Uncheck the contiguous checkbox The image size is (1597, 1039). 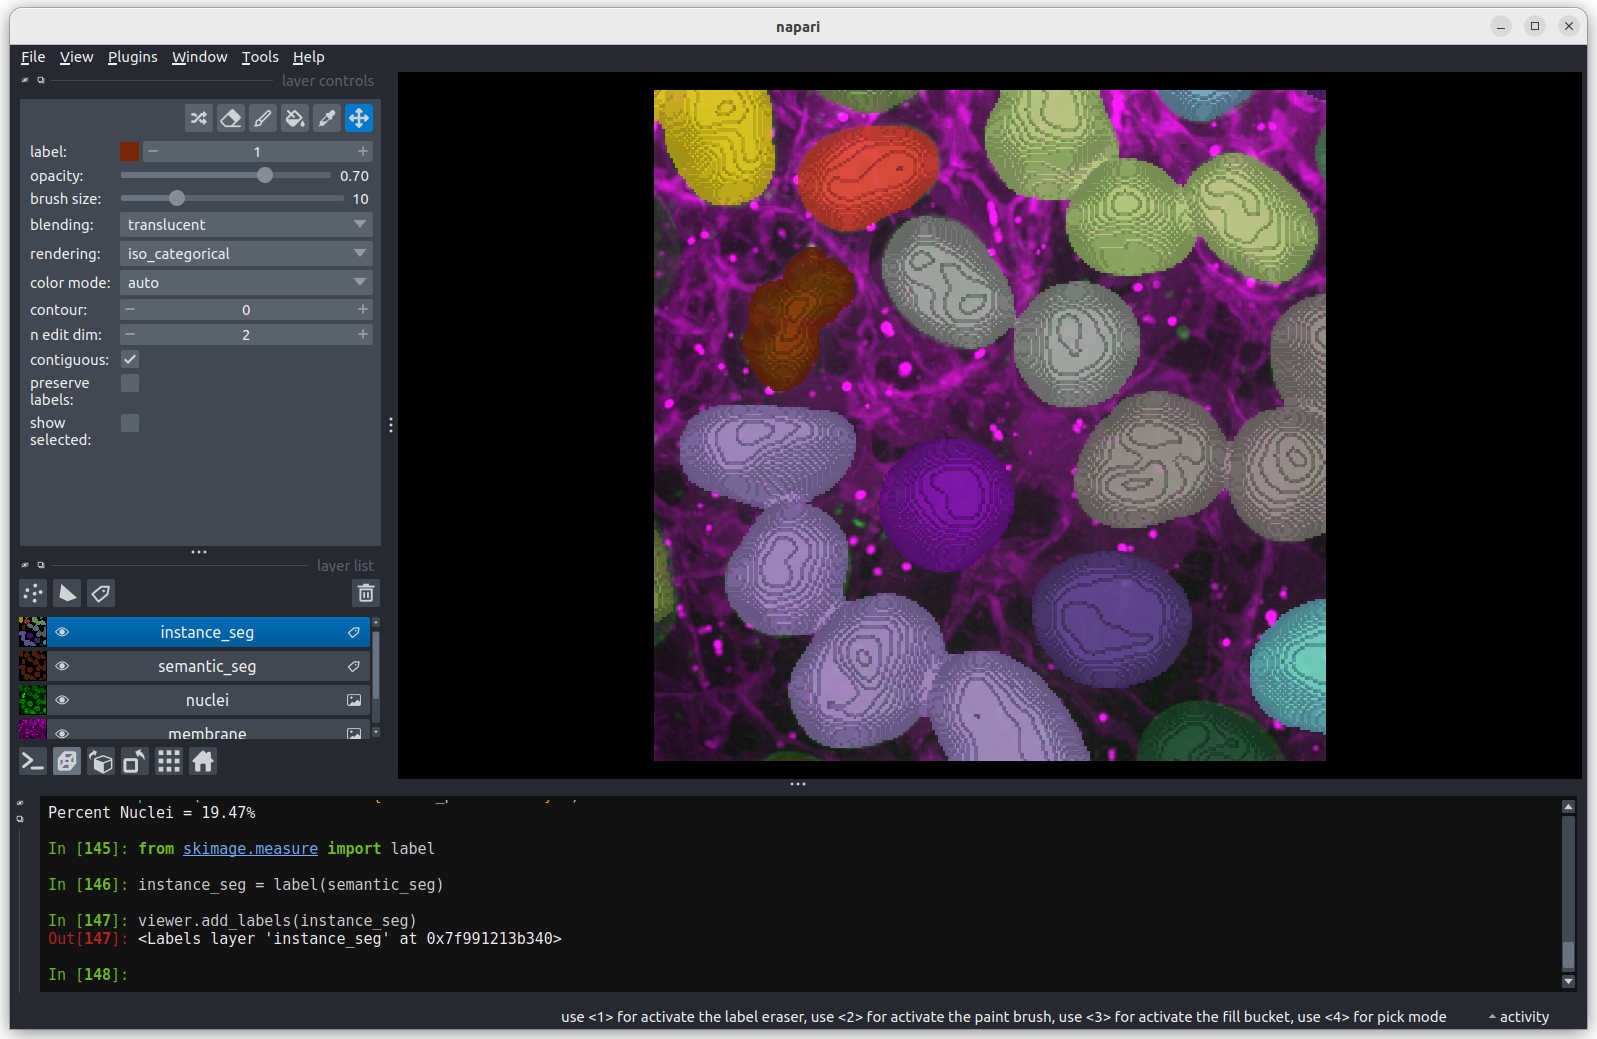tap(130, 359)
